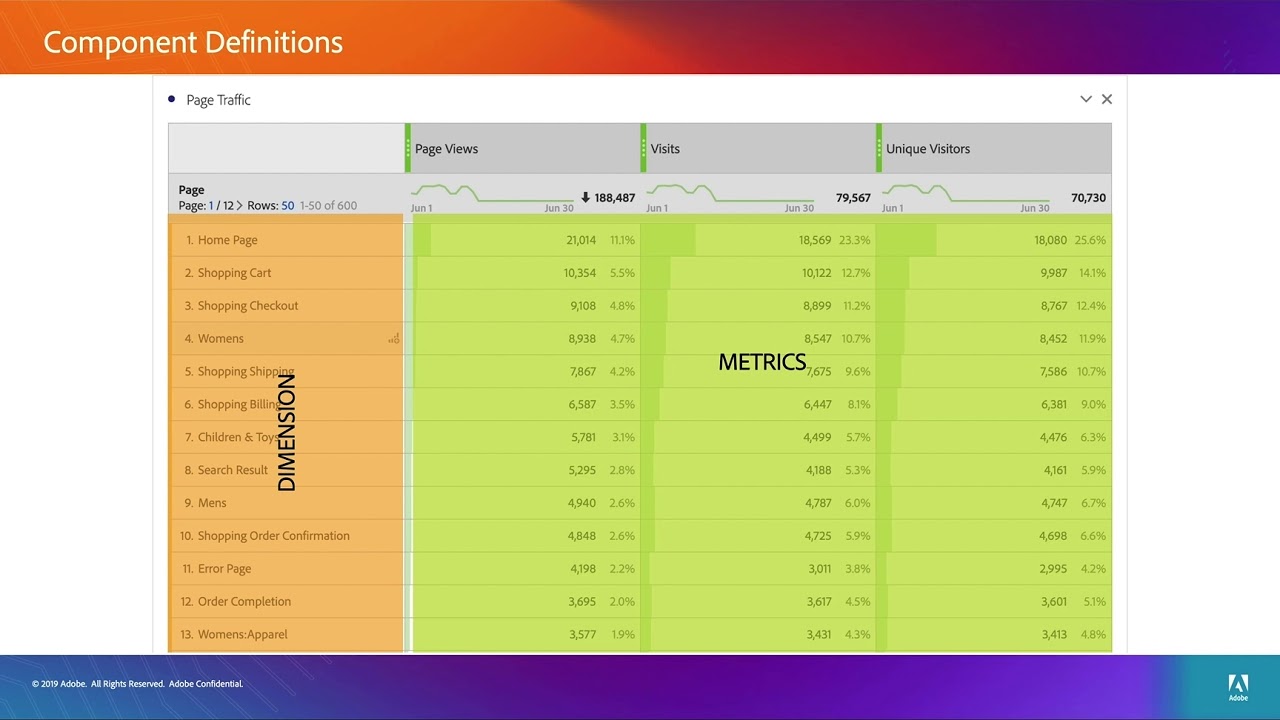Click Visits sparkline trend chart
1280x720 pixels.
click(729, 192)
